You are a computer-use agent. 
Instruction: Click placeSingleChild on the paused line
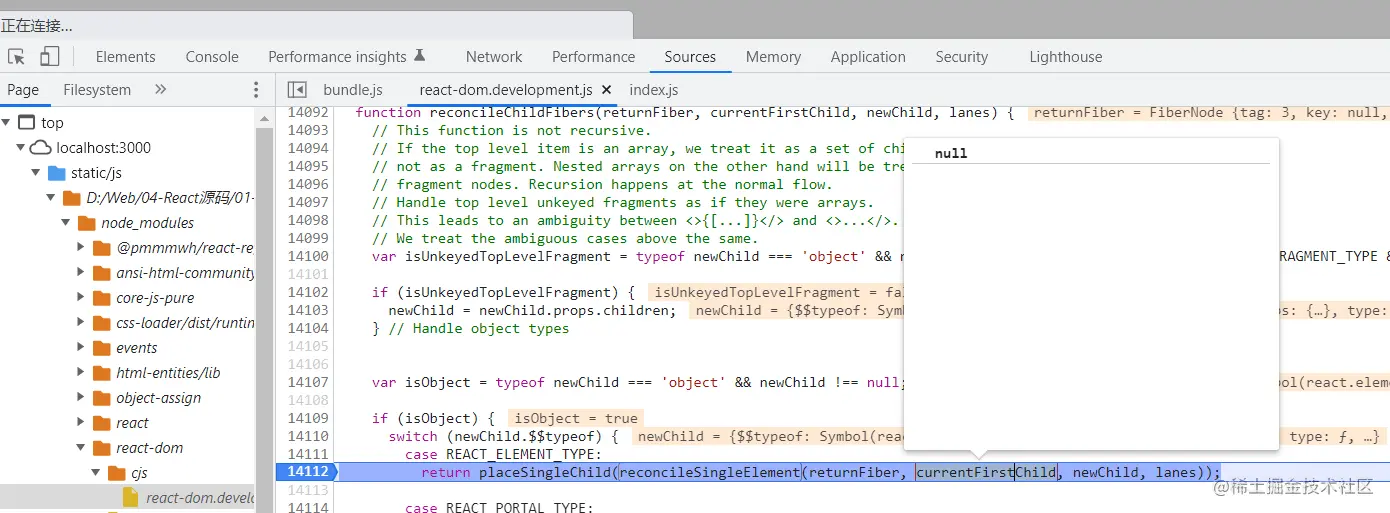click(544, 472)
